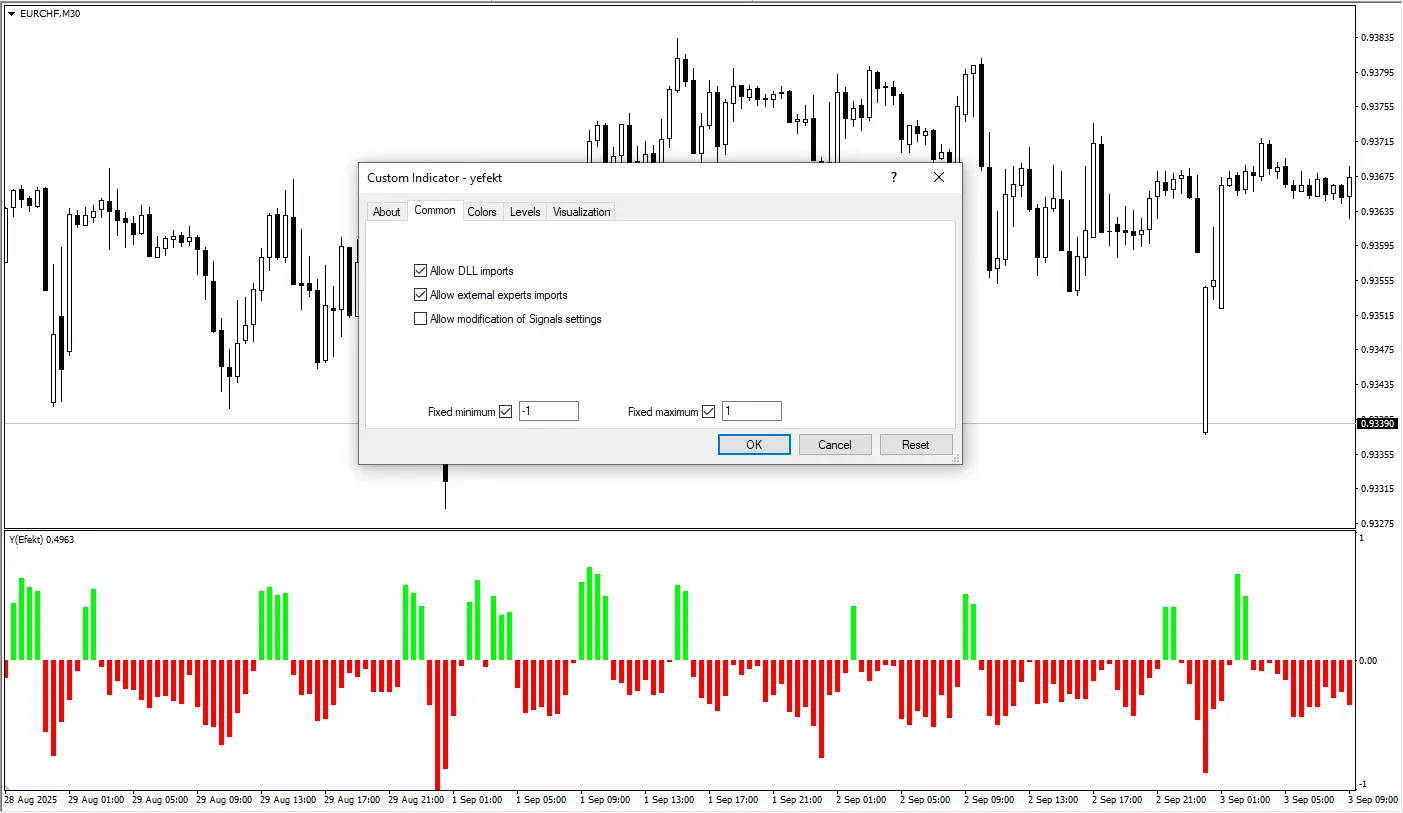
Task: Click the 2 Sep 13:00 time label
Action: coord(1053,800)
